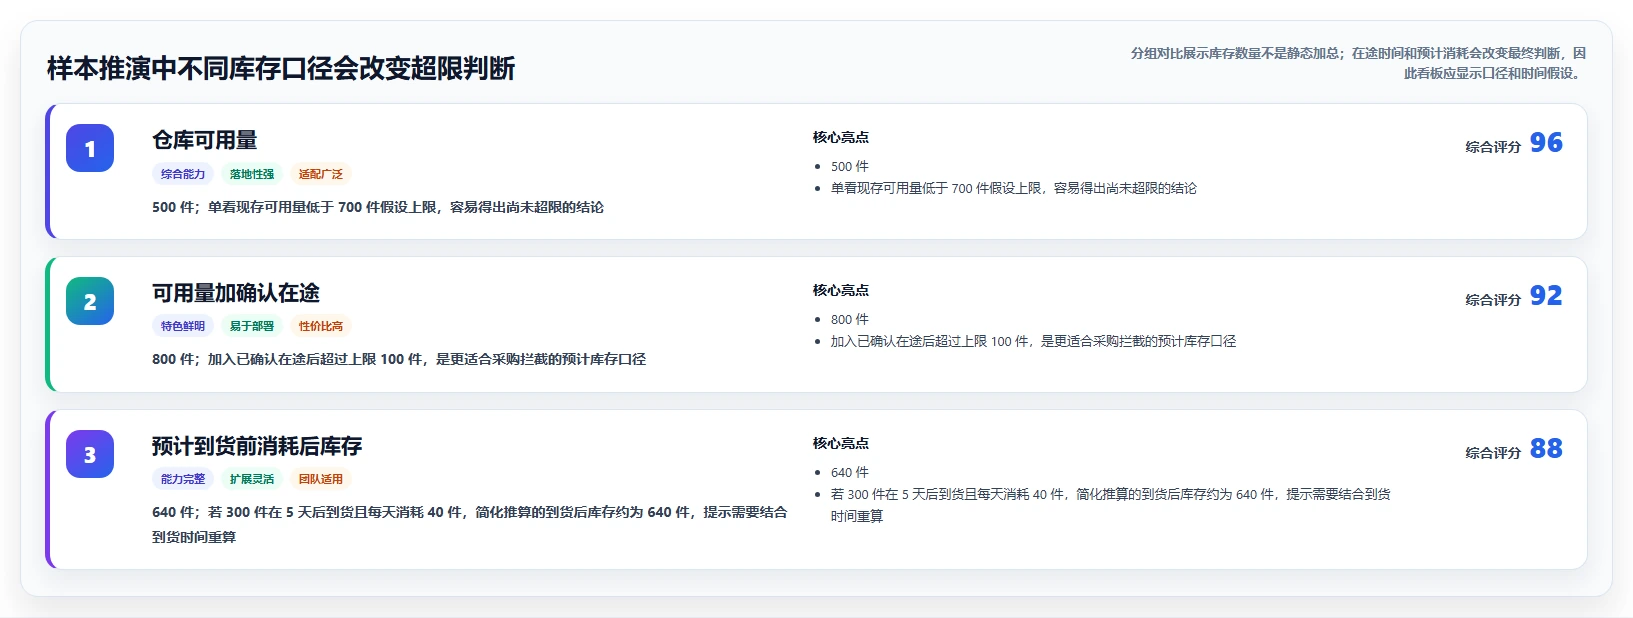Open the 仓库可用量 card title

pyautogui.click(x=205, y=140)
